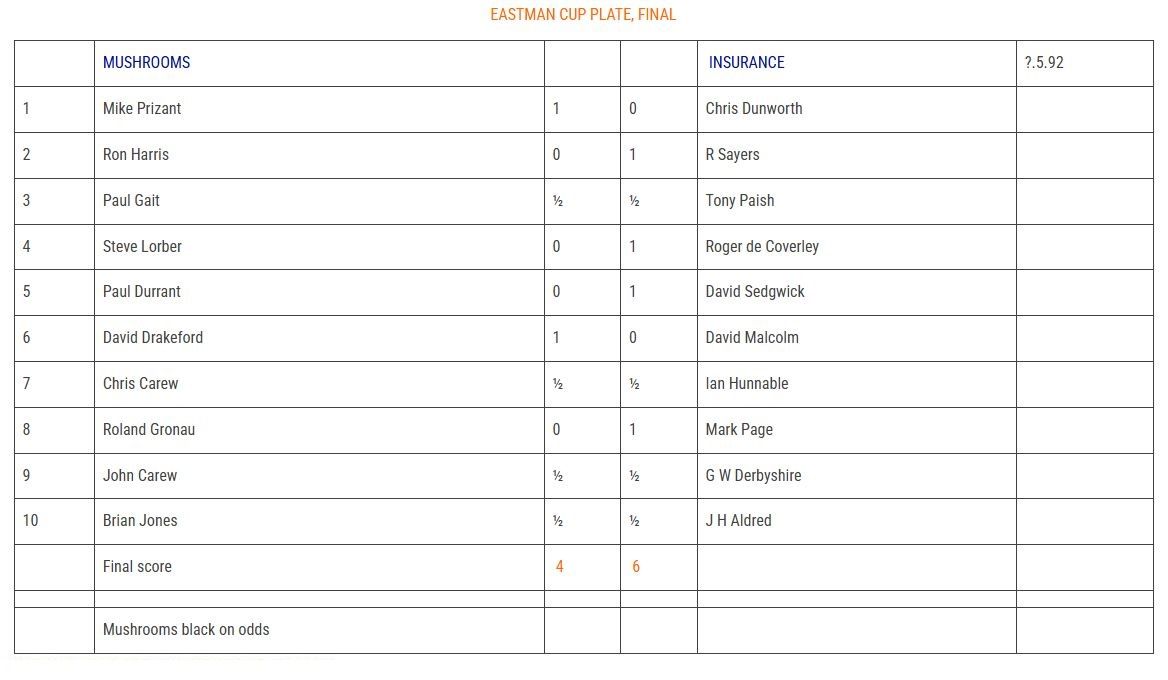The height and width of the screenshot is (680, 1168).
Task: Click Brian Jones on board 10
Action: point(140,521)
